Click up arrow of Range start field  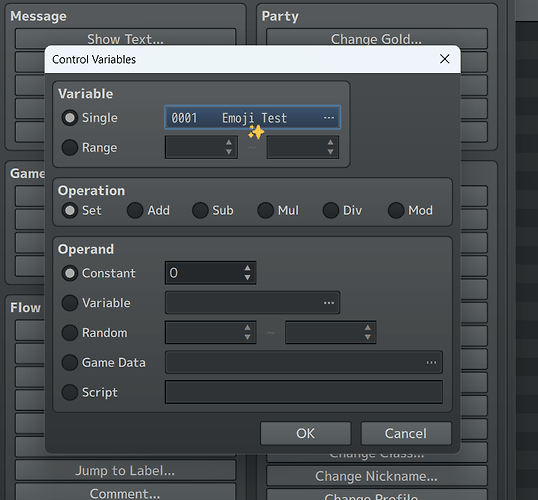pos(229,142)
